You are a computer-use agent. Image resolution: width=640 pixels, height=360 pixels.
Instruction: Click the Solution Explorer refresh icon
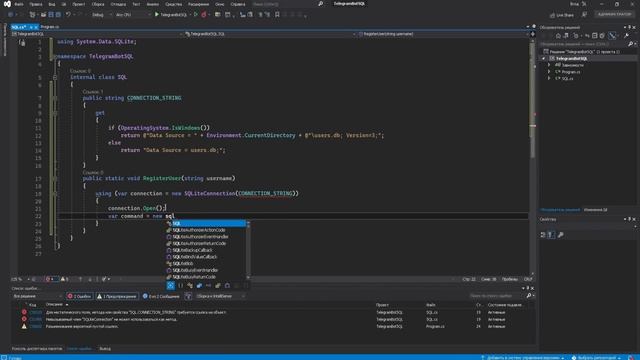(x=587, y=36)
